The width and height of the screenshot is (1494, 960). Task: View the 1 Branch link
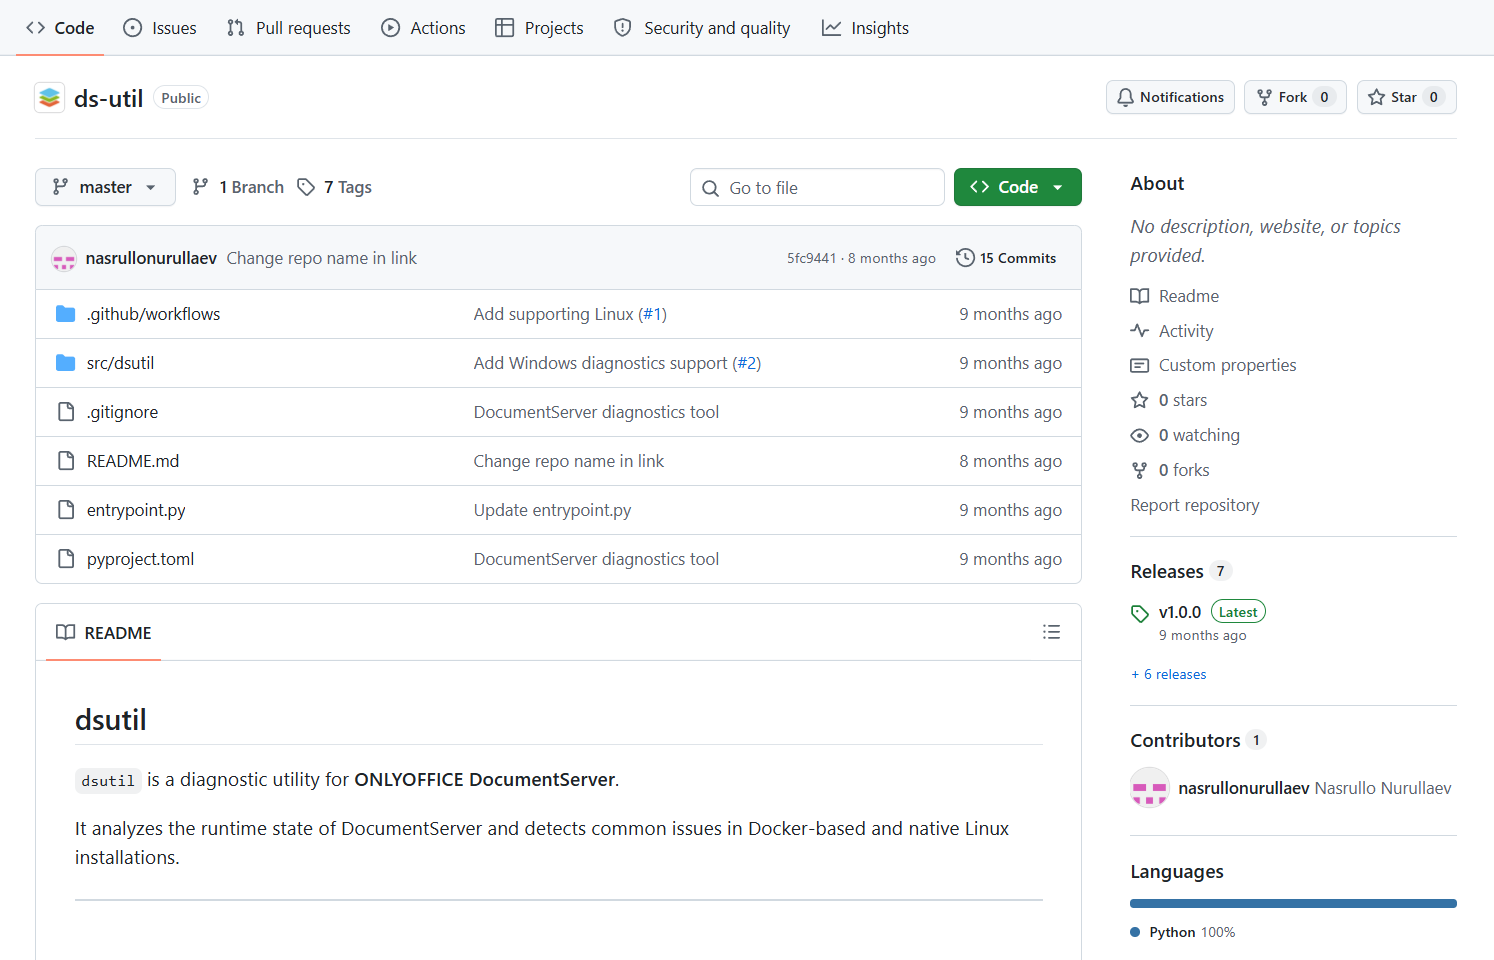(238, 187)
